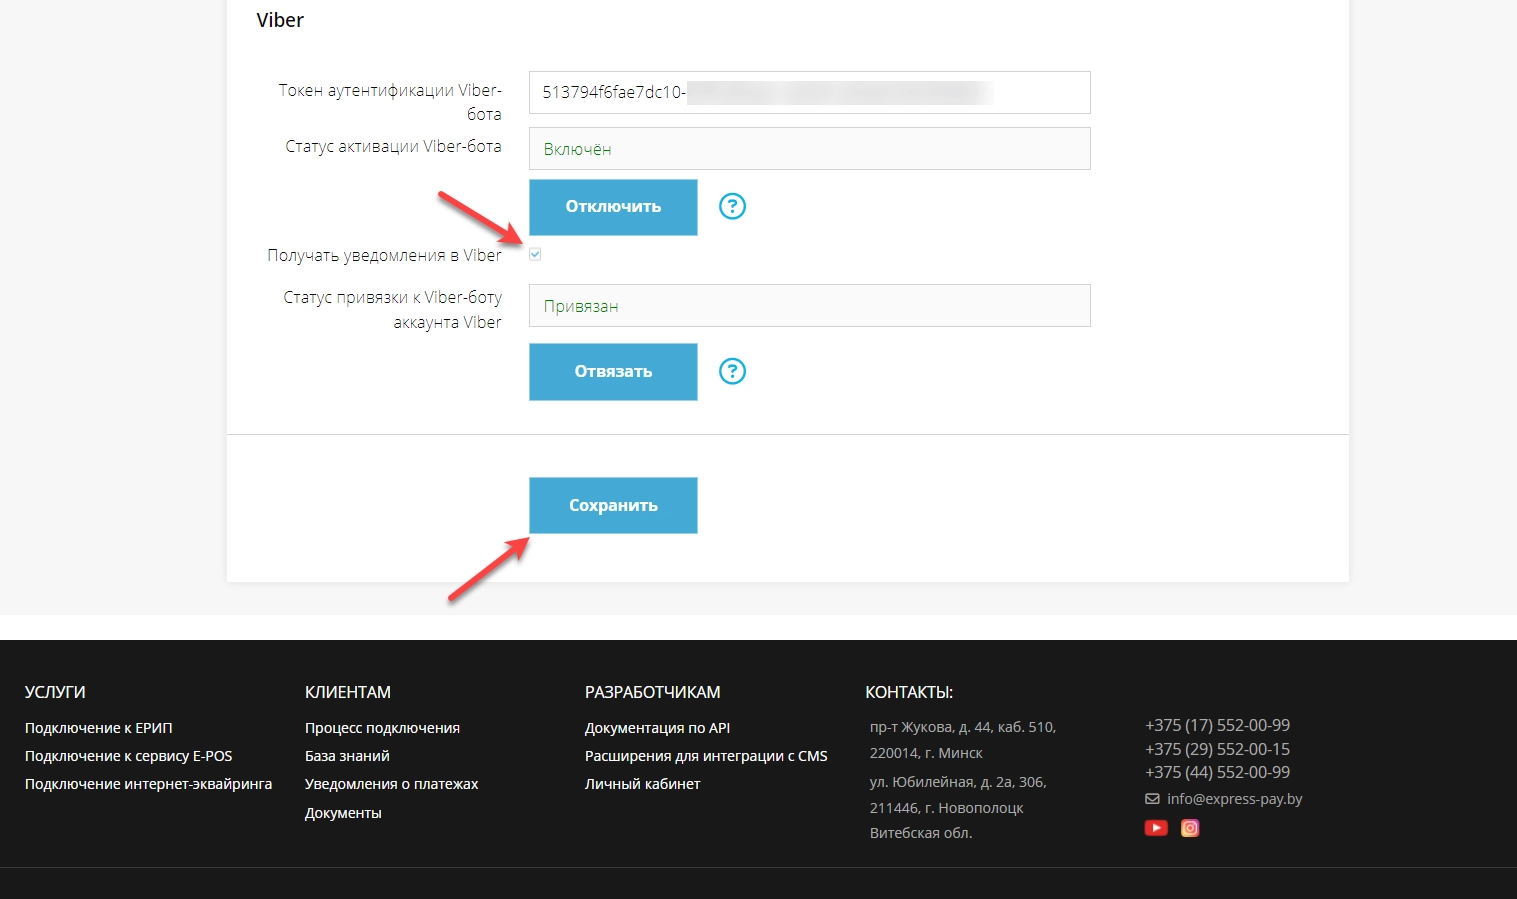Click activation status field showing Включён
Viewport: 1517px width, 899px height.
pos(809,148)
